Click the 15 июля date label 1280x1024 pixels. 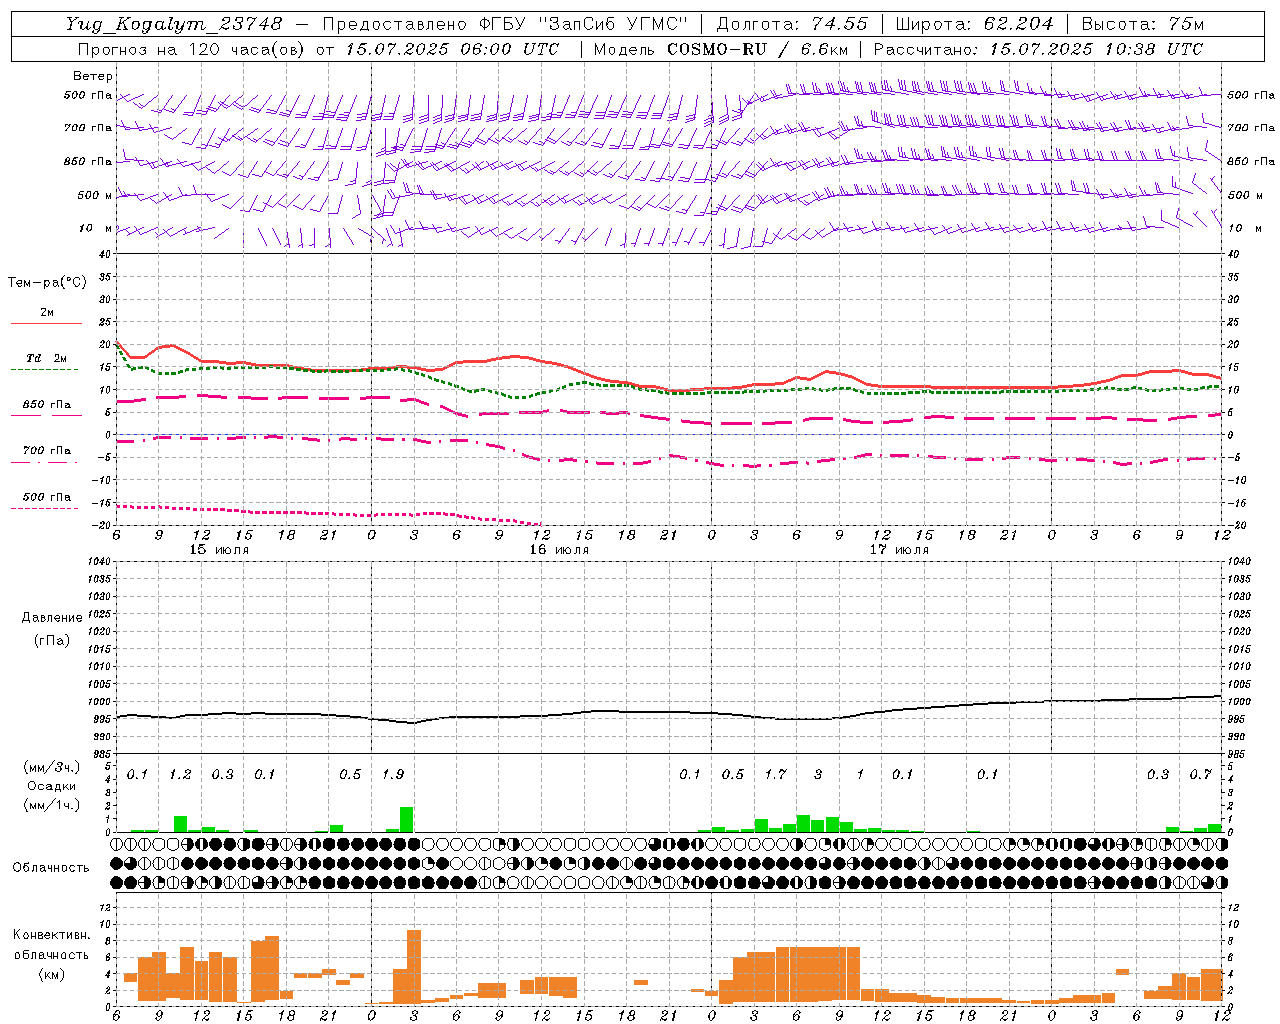[x=219, y=550]
